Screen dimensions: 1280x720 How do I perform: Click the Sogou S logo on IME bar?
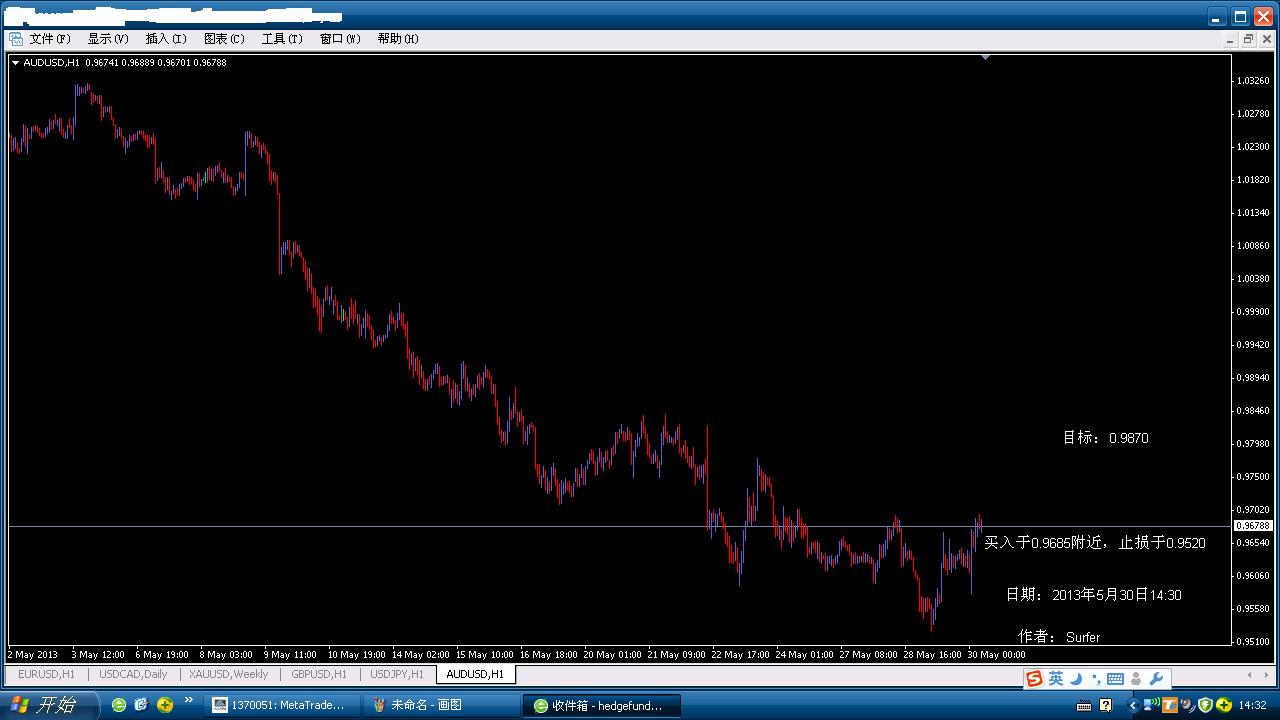point(1034,679)
